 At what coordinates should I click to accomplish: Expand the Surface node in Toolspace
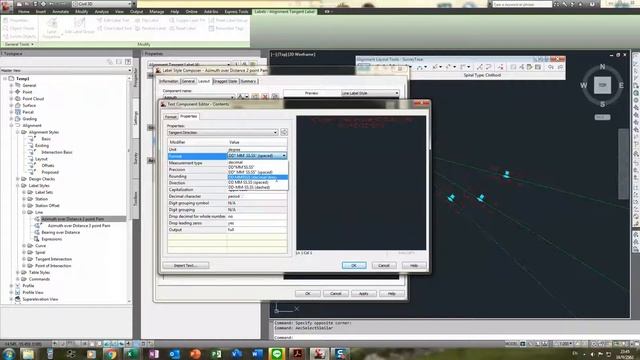(x=11, y=105)
